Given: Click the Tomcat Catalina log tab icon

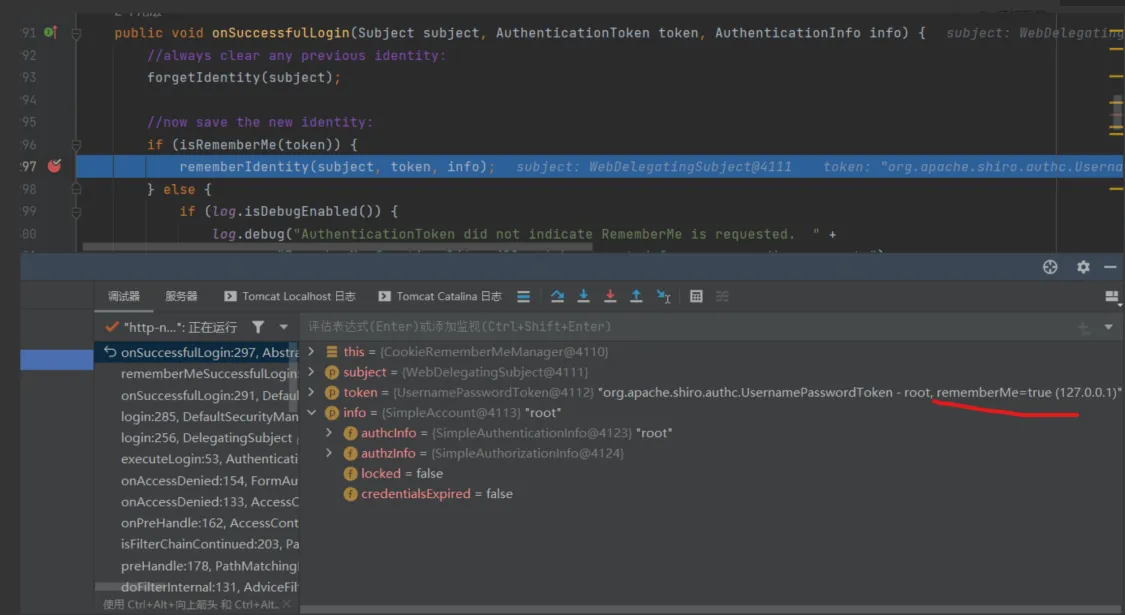Looking at the screenshot, I should pyautogui.click(x=385, y=296).
